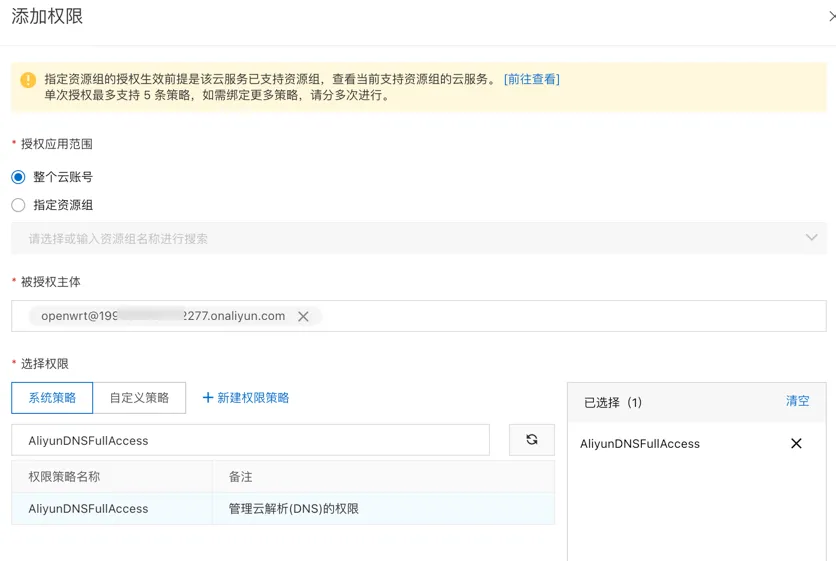Follow the 前往查看 link
The height and width of the screenshot is (561, 836).
click(x=532, y=79)
